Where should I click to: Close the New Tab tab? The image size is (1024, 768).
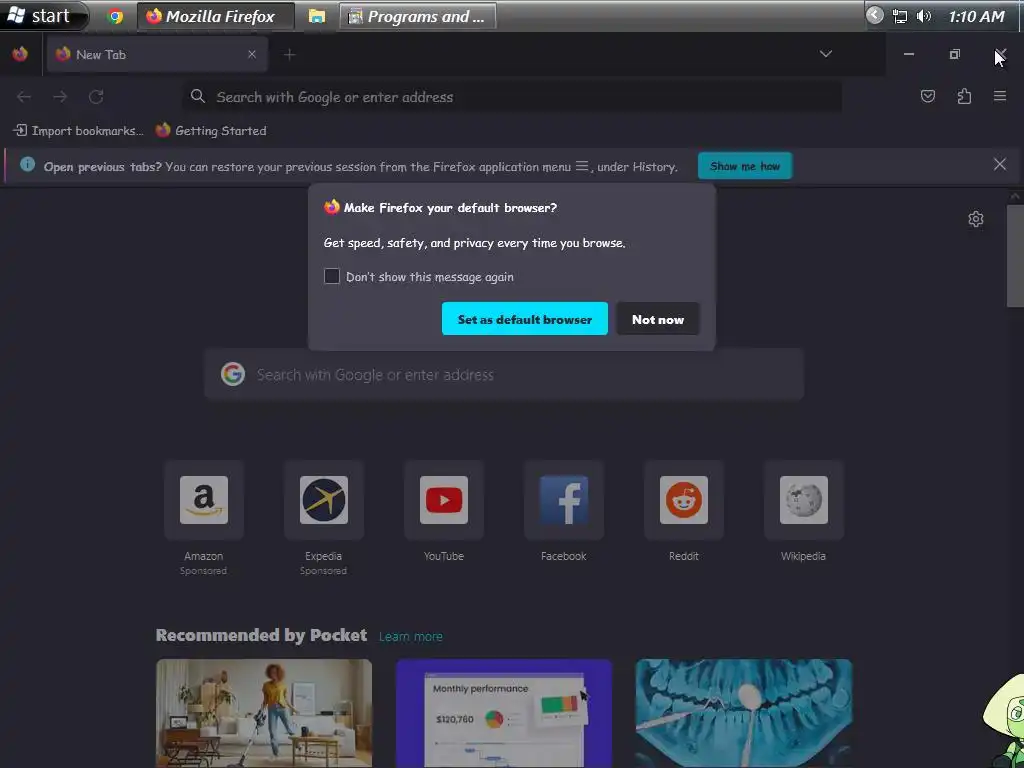pos(252,54)
